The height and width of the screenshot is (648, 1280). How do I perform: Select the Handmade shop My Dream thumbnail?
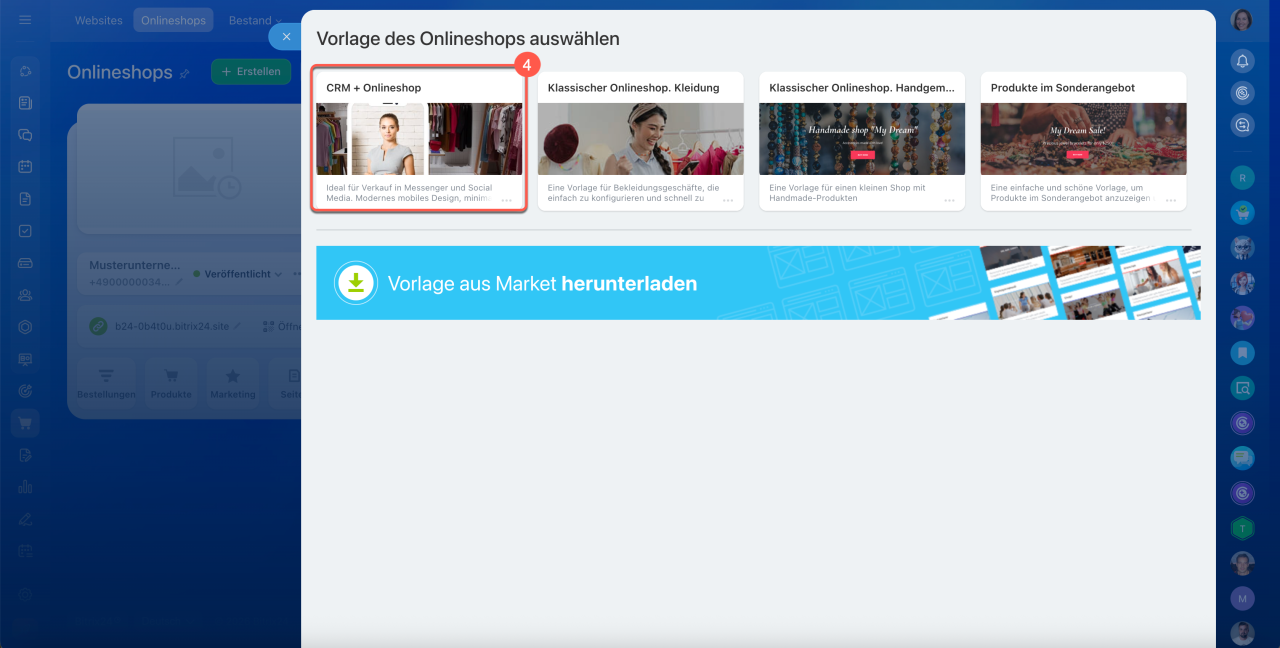click(x=862, y=139)
